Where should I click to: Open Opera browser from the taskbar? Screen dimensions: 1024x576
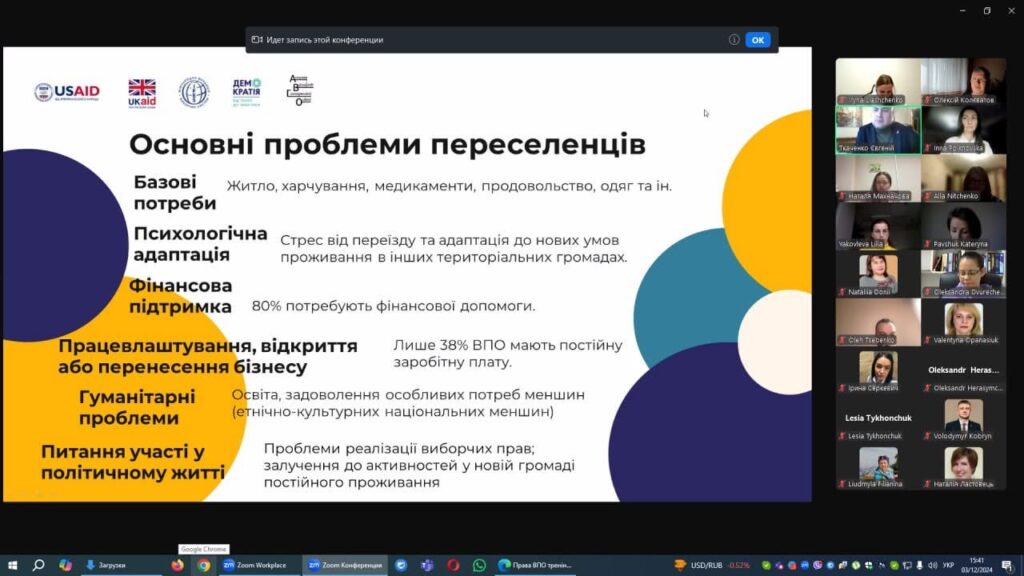(x=453, y=565)
